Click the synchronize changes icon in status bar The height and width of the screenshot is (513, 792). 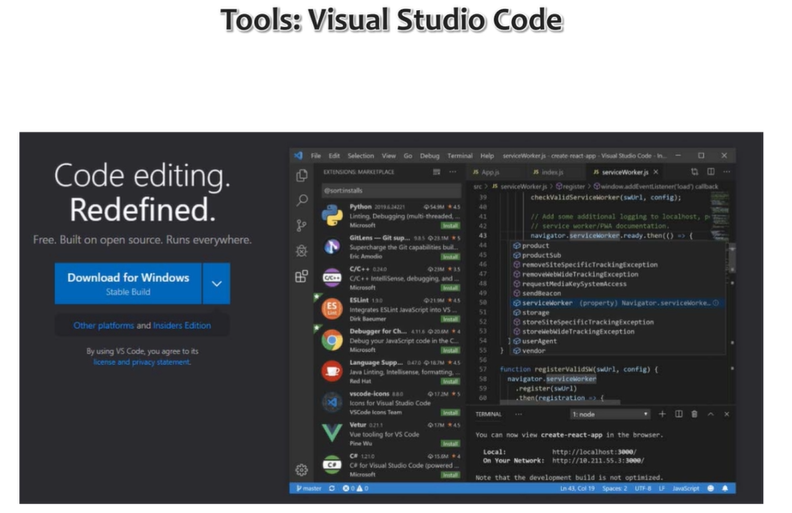point(332,488)
